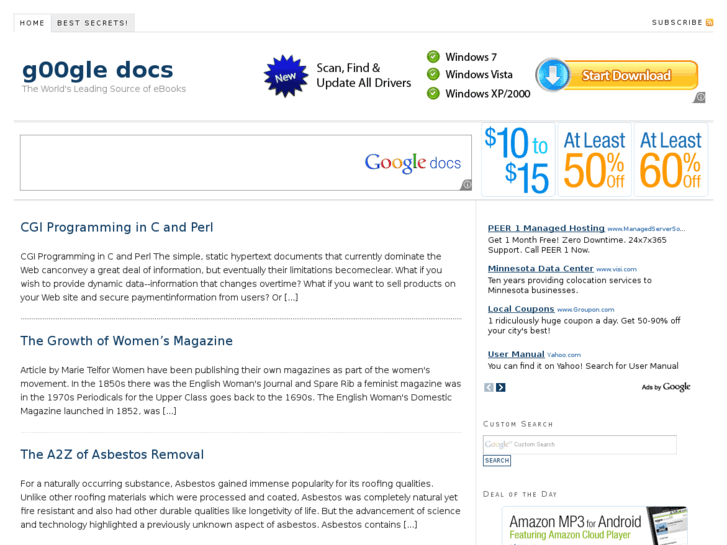Click the Subscribe link
727x545 pixels.
(677, 22)
